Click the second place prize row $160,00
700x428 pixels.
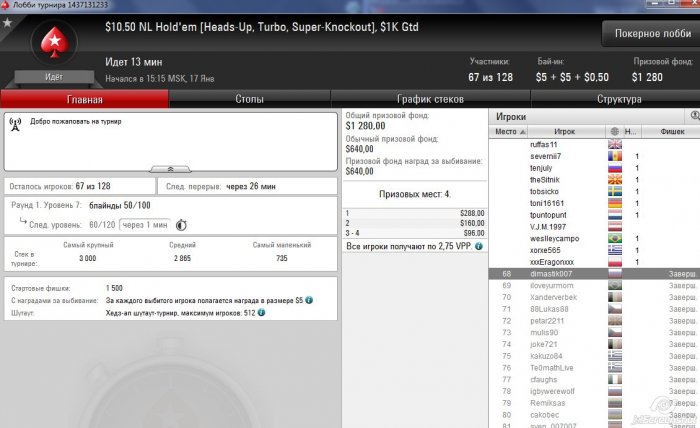click(415, 223)
